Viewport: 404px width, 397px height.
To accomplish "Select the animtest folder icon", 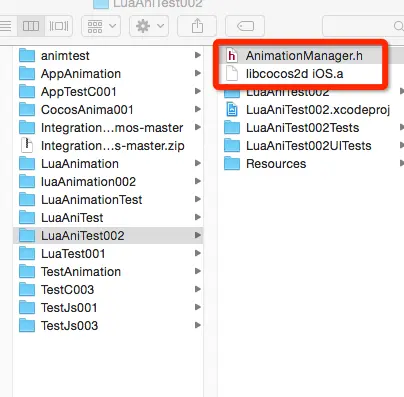I will coord(27,55).
